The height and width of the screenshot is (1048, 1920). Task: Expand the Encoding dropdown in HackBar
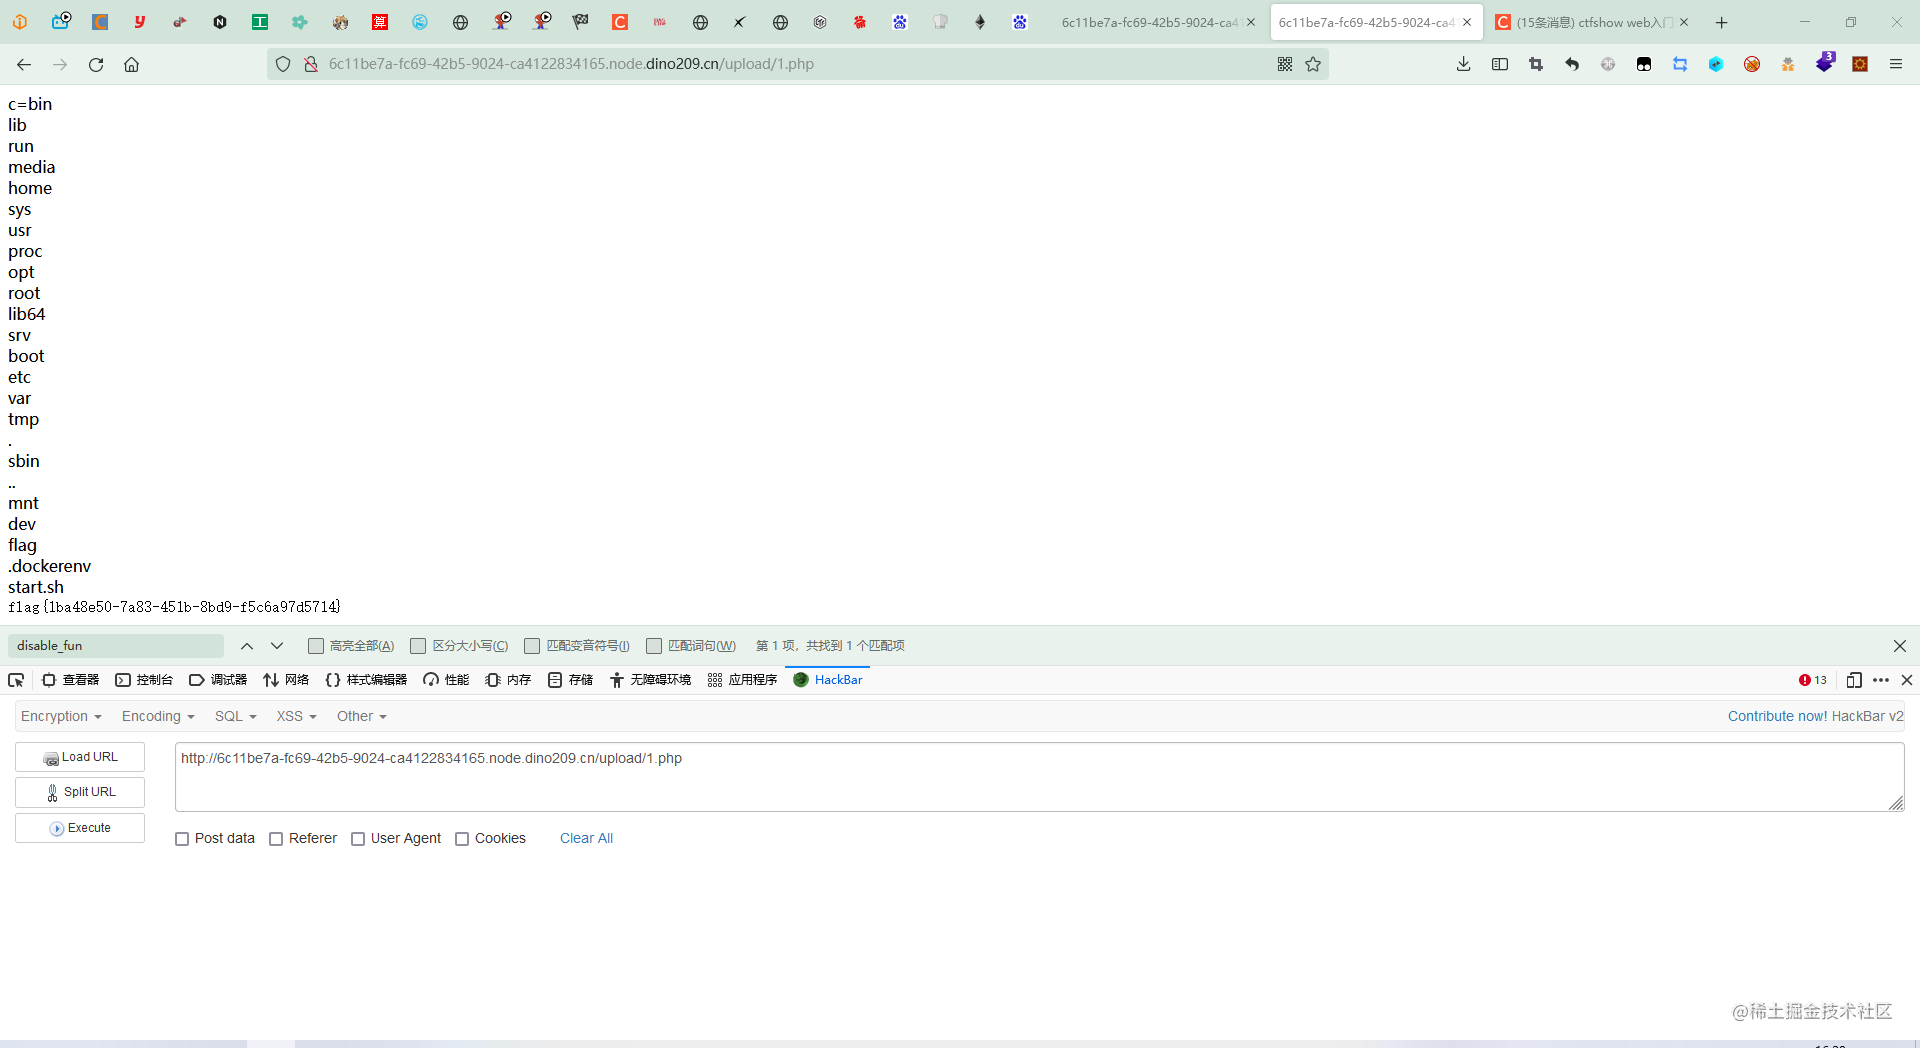click(158, 716)
